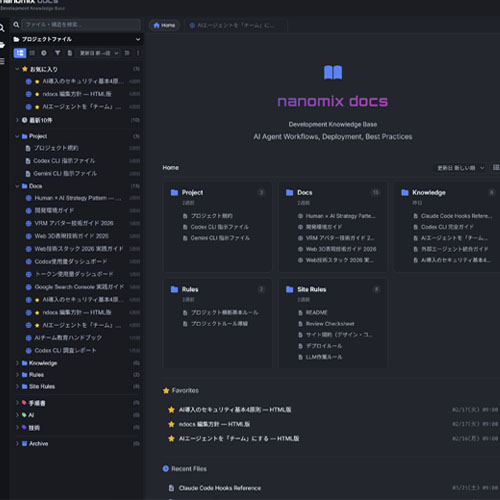Collapse the Docs folder in the sidebar tree

pos(17,186)
